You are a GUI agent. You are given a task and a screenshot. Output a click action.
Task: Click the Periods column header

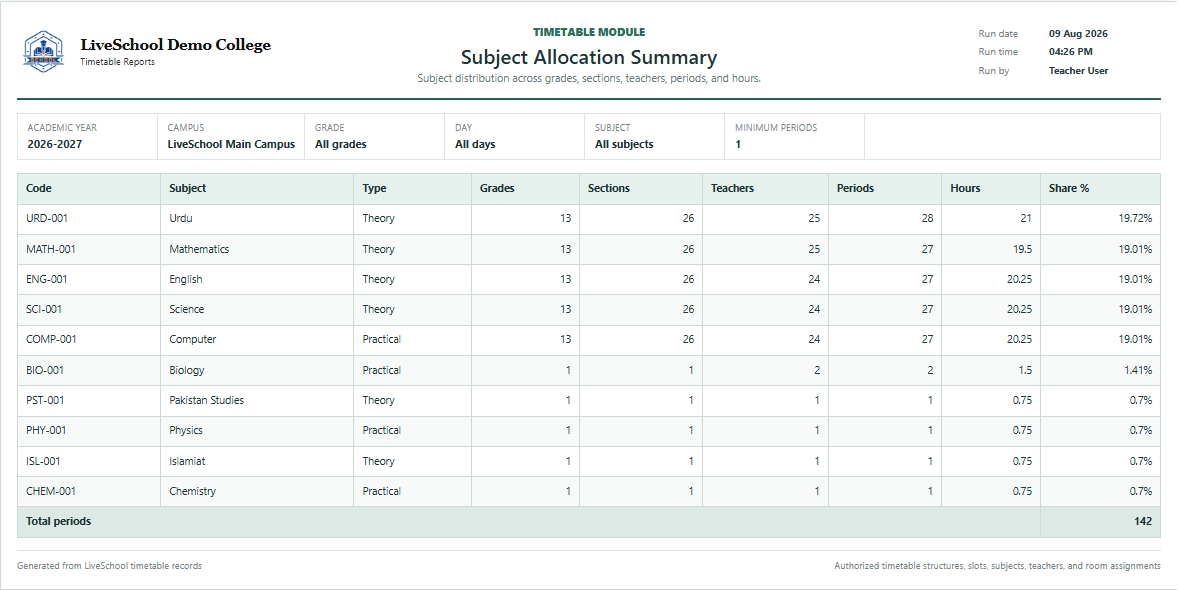[885, 188]
